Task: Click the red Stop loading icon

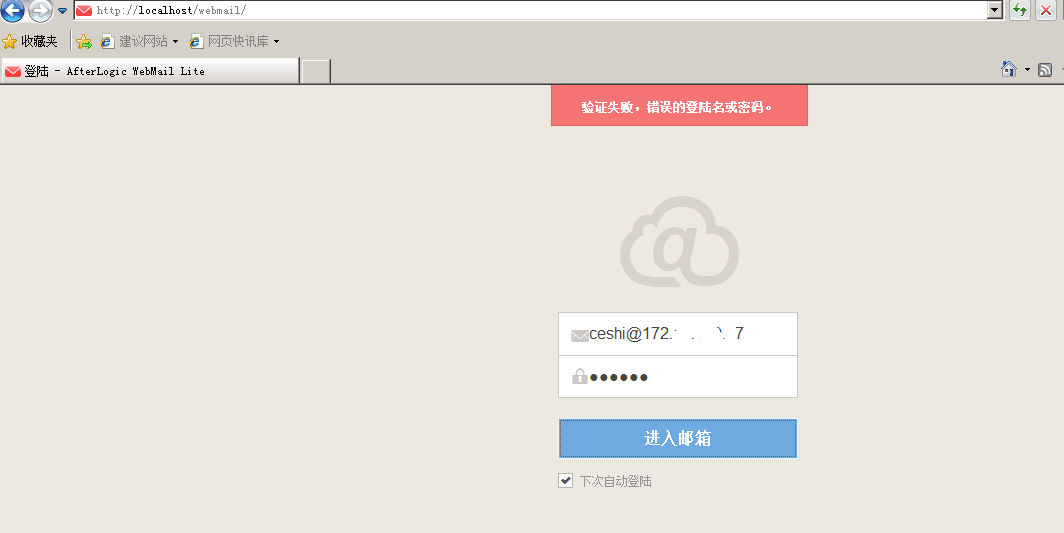Action: pos(1046,10)
